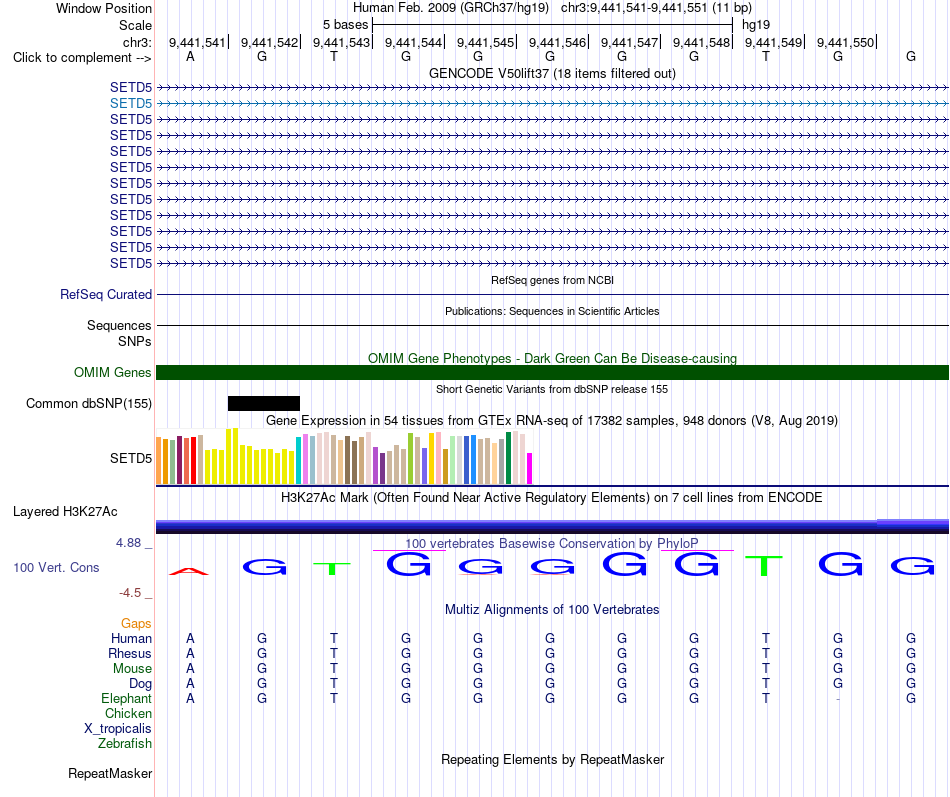Image resolution: width=950 pixels, height=797 pixels.
Task: Select the Rhesus species row label
Action: [x=130, y=653]
